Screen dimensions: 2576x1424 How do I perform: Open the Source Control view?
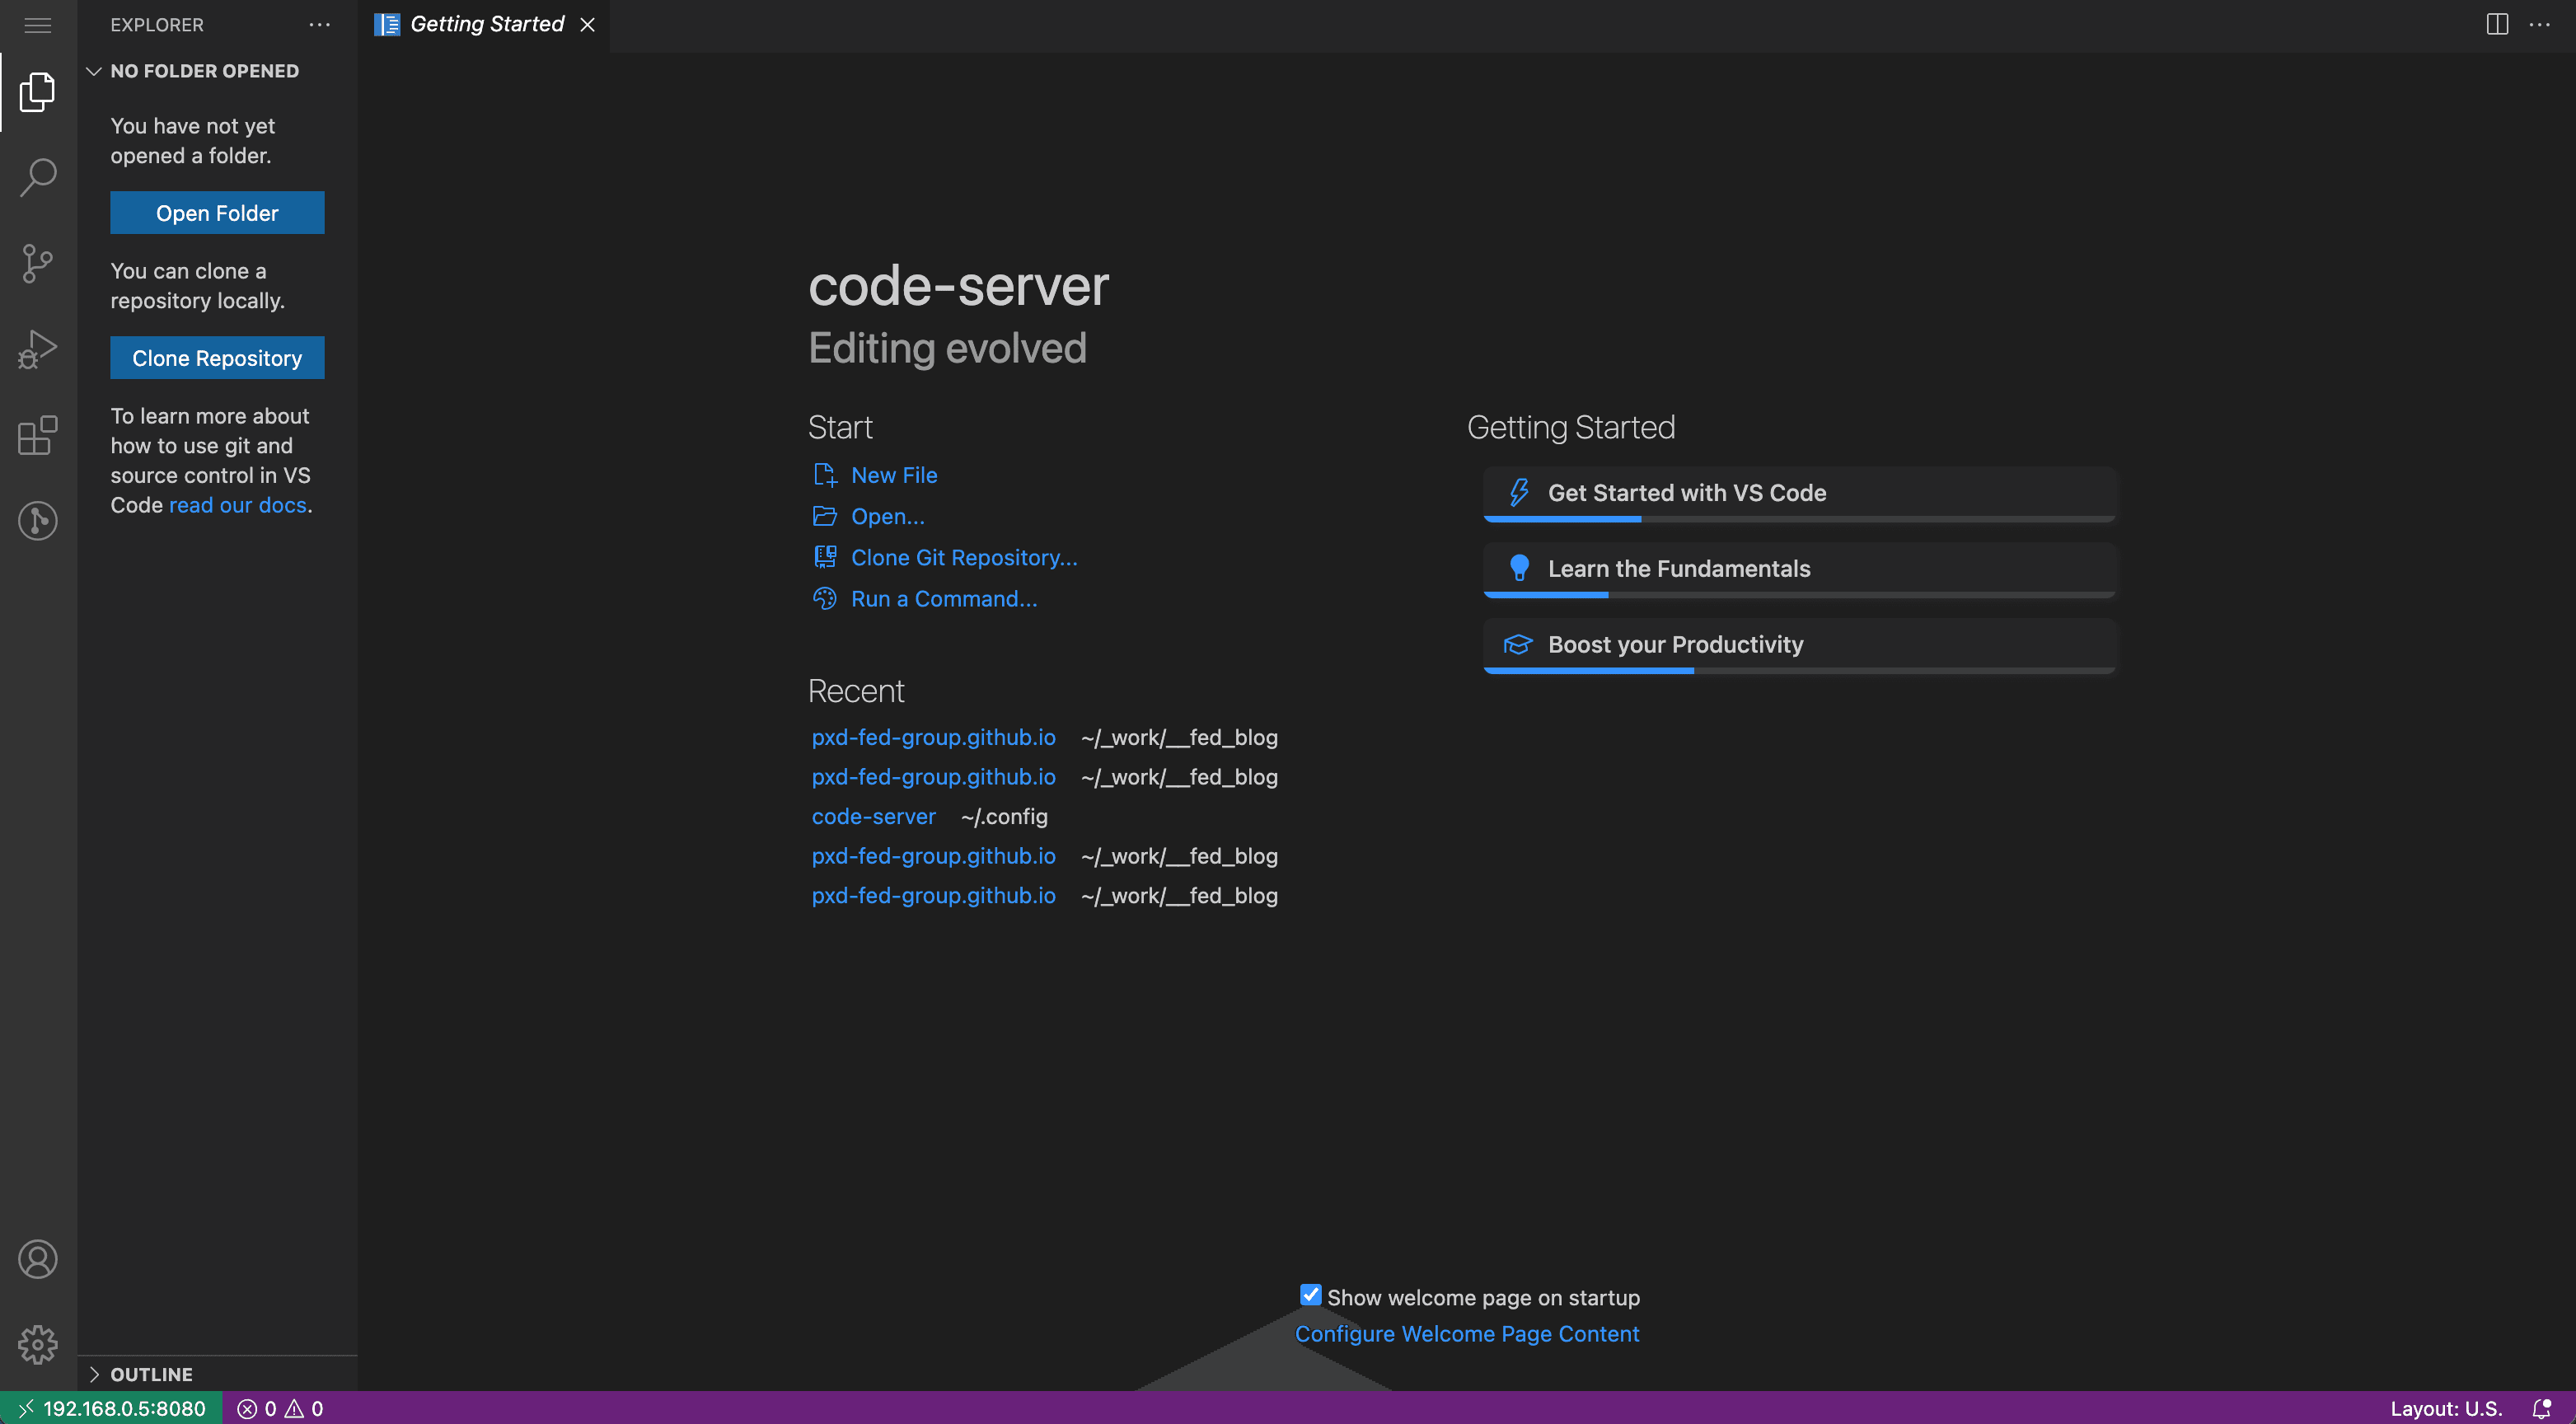click(x=38, y=263)
